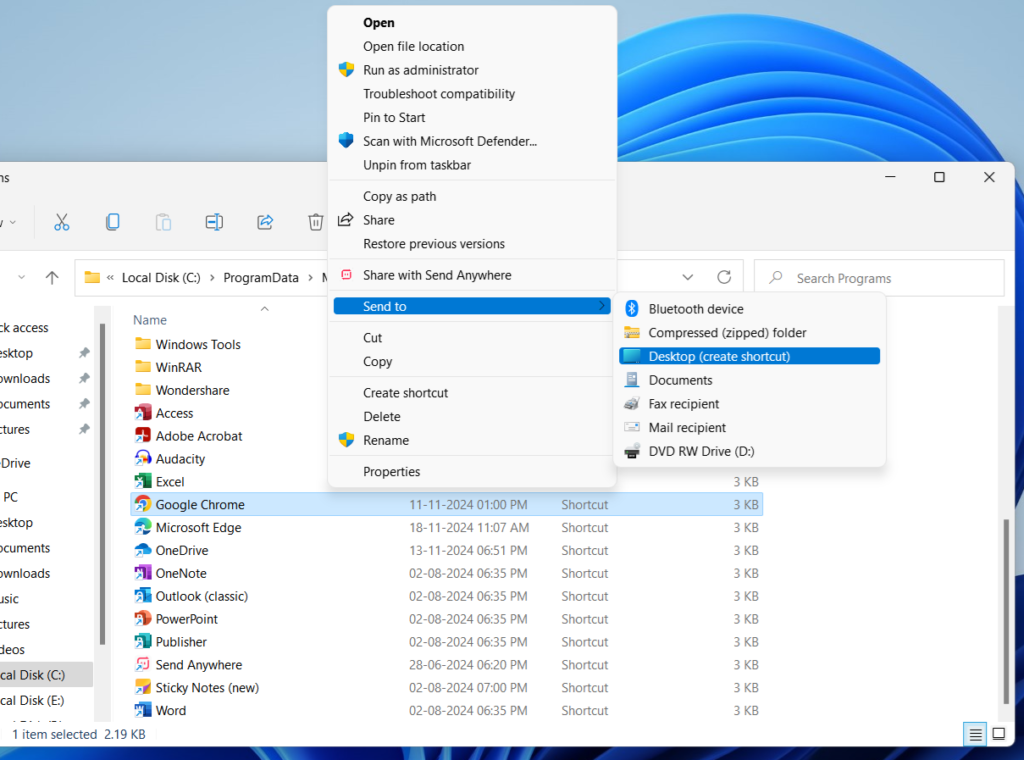Screen dimensions: 1024x760
Task: Click the ProgramData breadcrumb
Action: [261, 277]
